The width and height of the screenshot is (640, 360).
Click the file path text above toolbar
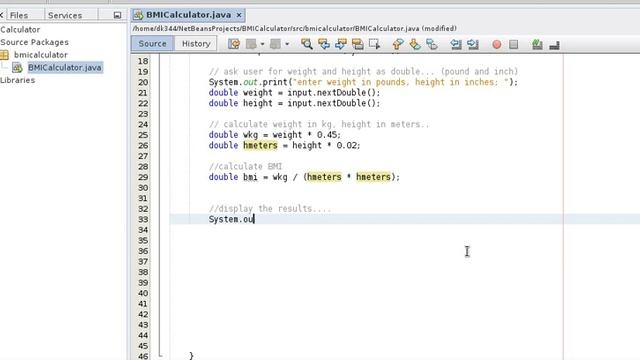click(x=294, y=28)
